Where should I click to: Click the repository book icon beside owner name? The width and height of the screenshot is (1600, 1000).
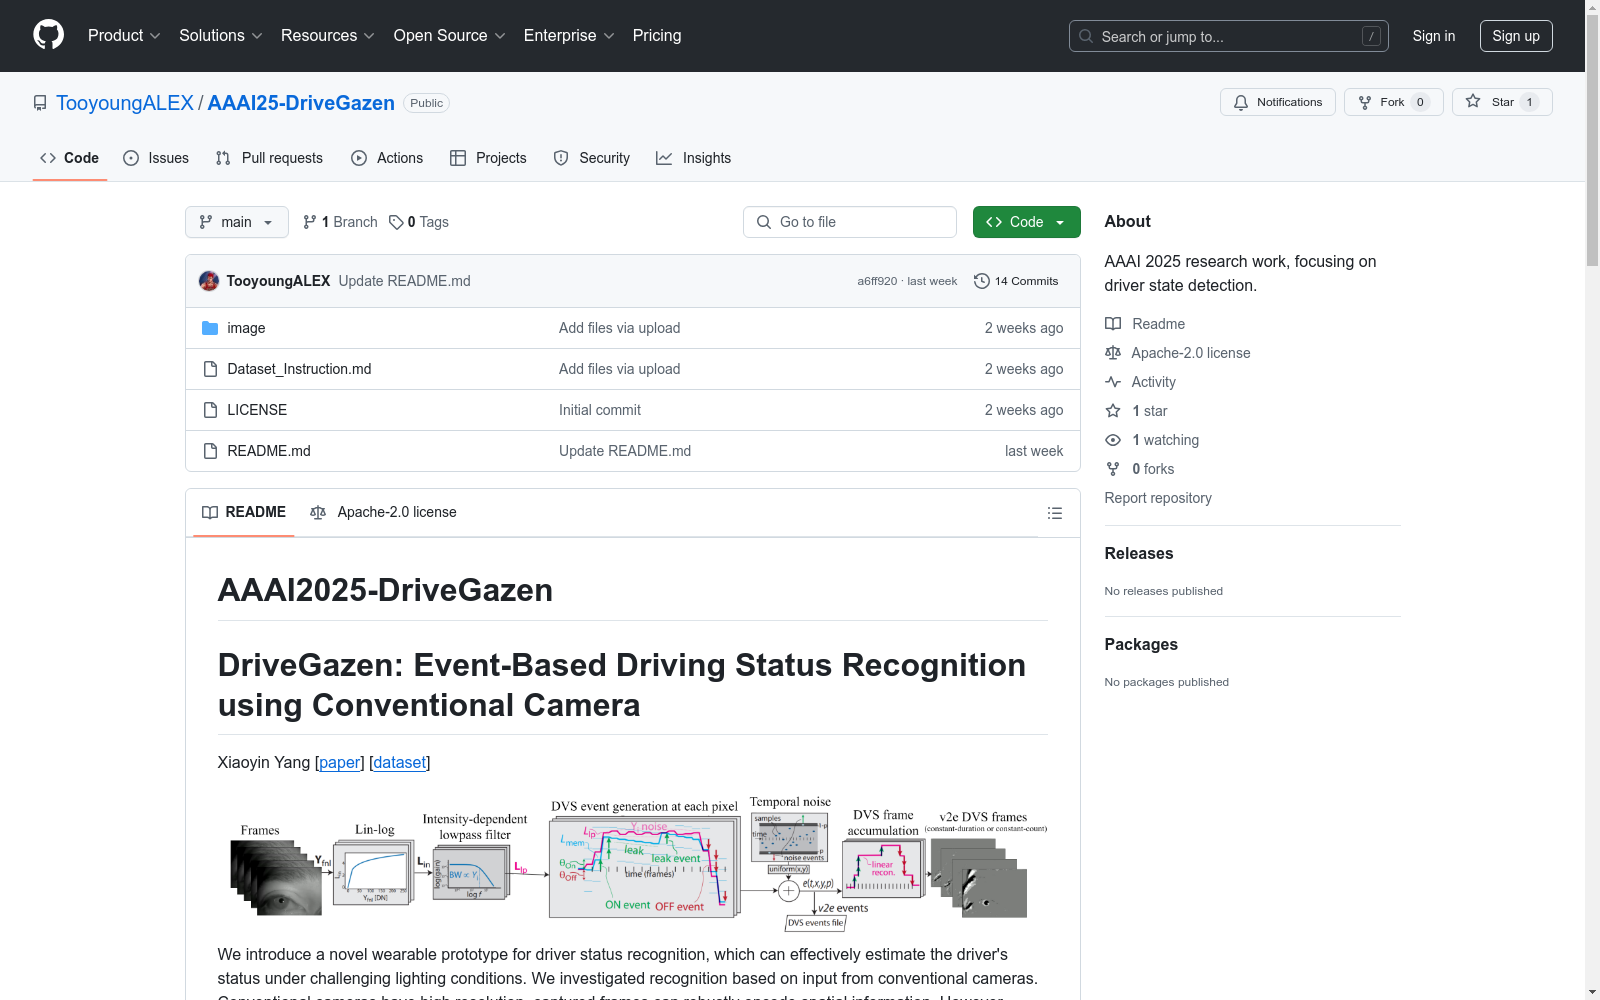[40, 103]
